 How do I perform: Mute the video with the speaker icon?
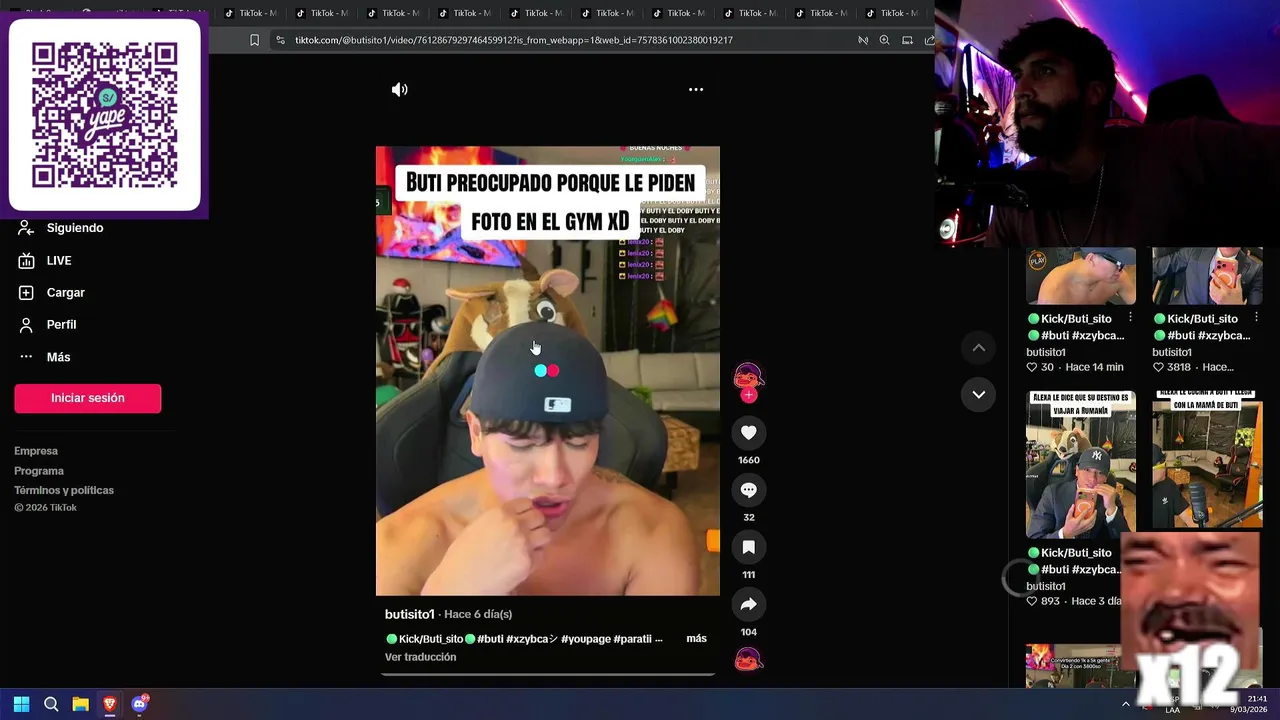pos(400,90)
